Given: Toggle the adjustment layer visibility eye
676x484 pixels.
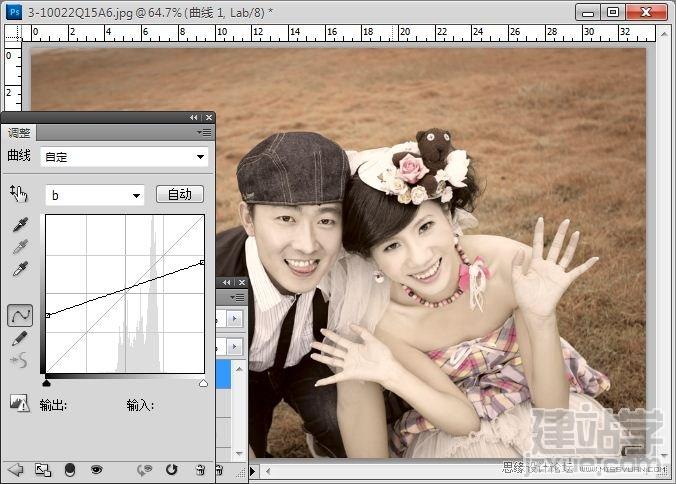Looking at the screenshot, I should [97, 469].
